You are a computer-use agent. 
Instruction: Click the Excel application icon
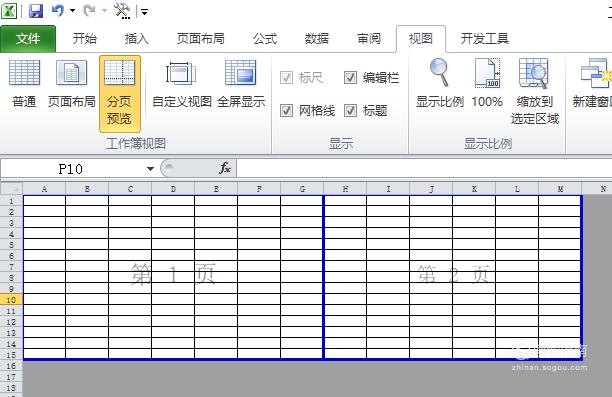pyautogui.click(x=9, y=11)
